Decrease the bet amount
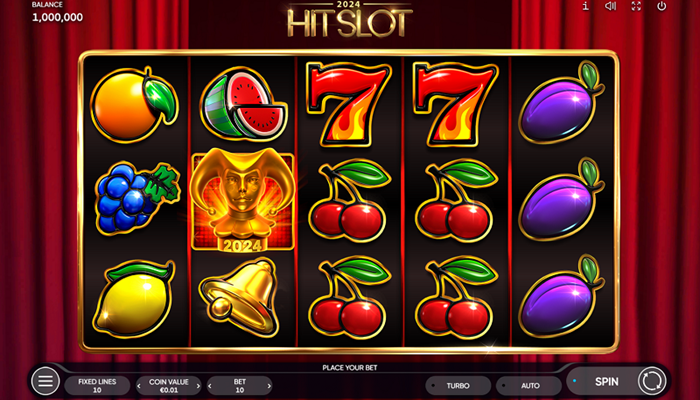Viewport: 700px width, 400px height. [210, 386]
